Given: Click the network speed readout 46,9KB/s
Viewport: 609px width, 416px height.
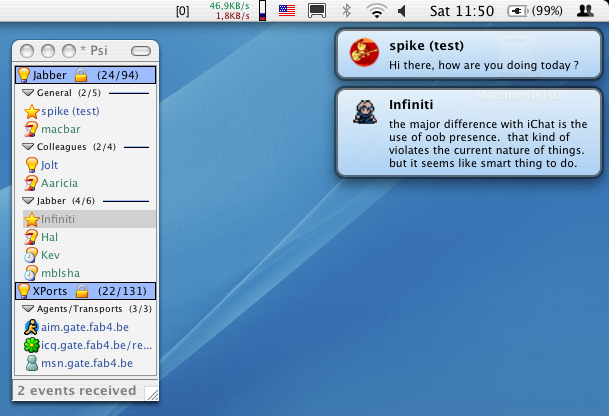Looking at the screenshot, I should click(229, 6).
